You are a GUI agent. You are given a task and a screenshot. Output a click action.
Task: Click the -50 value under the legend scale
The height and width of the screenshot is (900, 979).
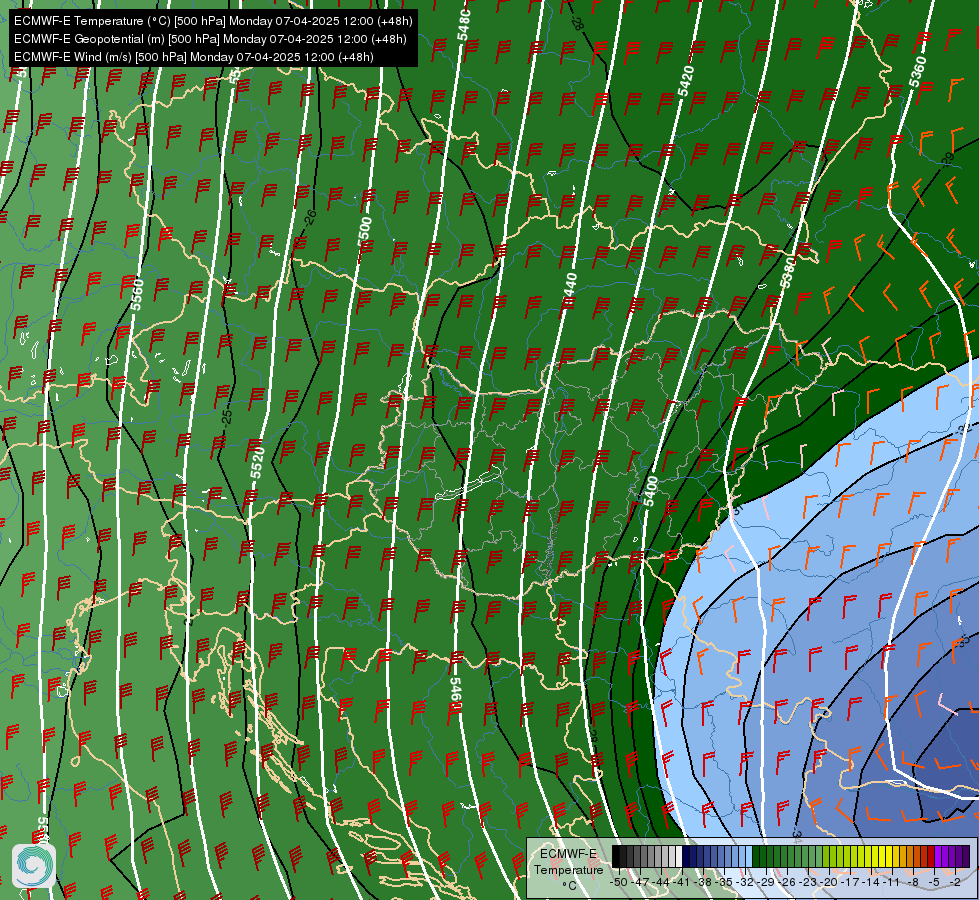[x=618, y=882]
